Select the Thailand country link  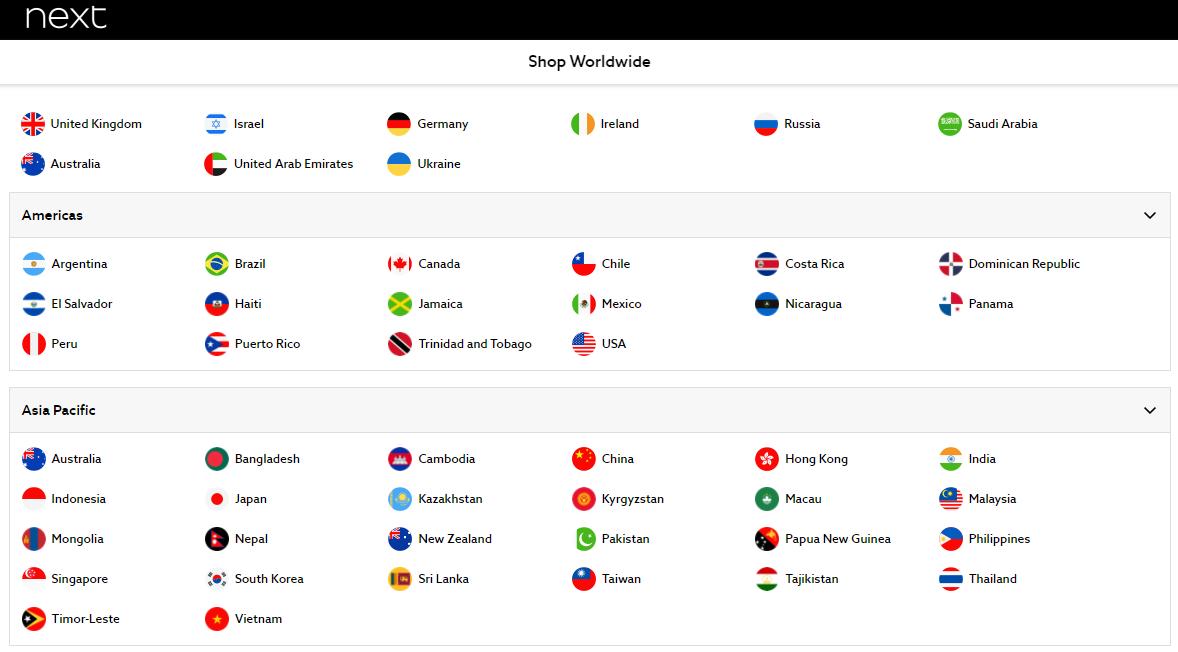tap(978, 578)
